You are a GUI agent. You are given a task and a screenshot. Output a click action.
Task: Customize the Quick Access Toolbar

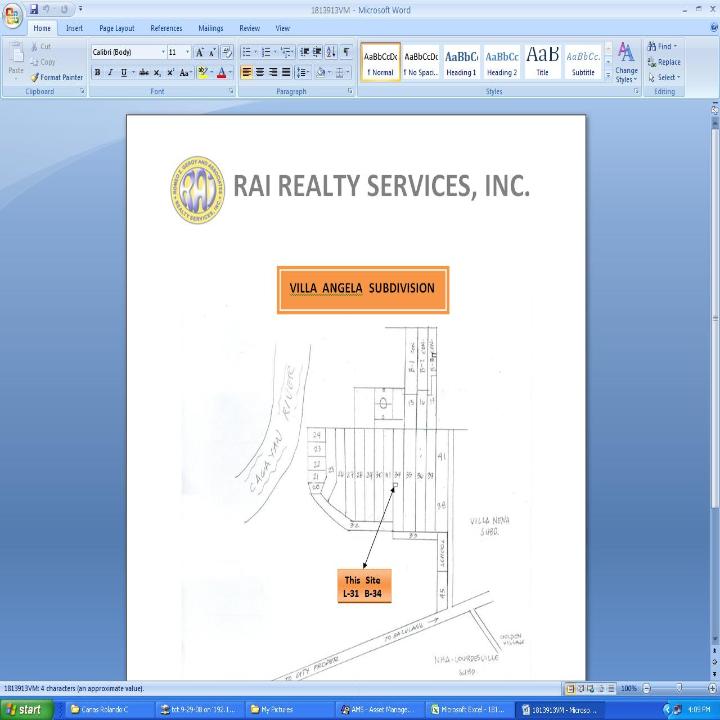pyautogui.click(x=80, y=9)
